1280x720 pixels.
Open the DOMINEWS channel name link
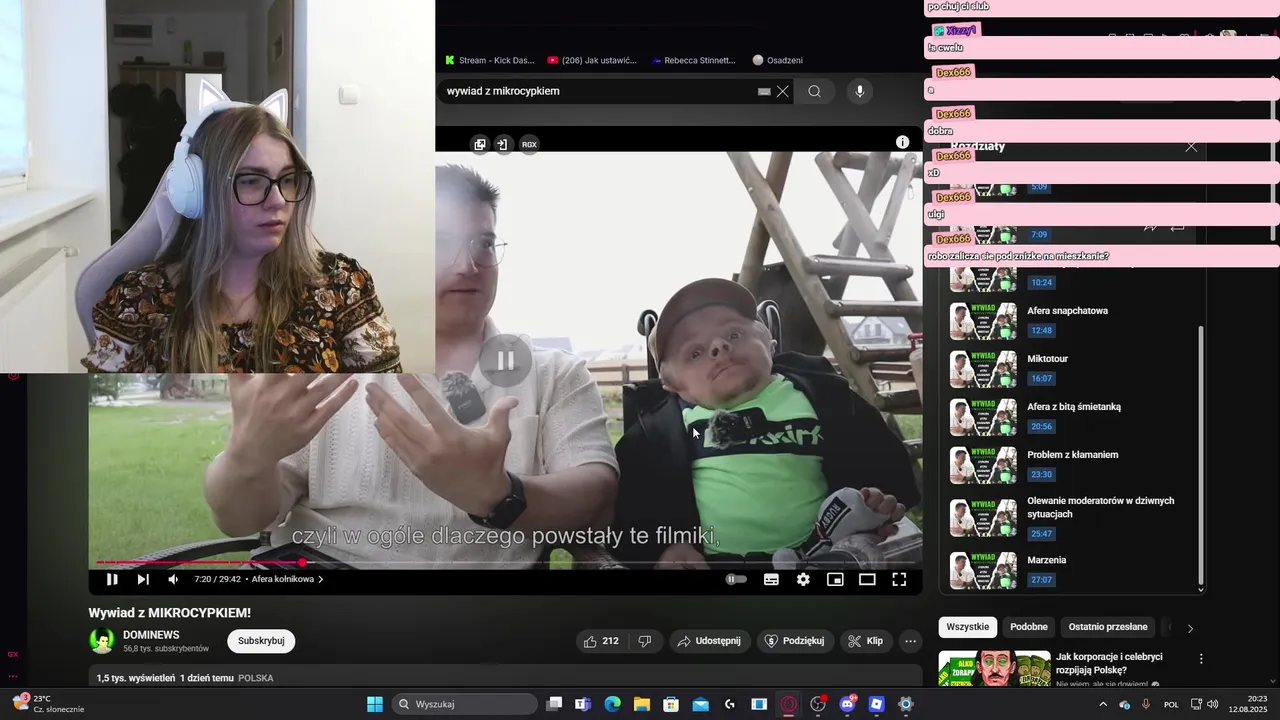click(x=151, y=635)
